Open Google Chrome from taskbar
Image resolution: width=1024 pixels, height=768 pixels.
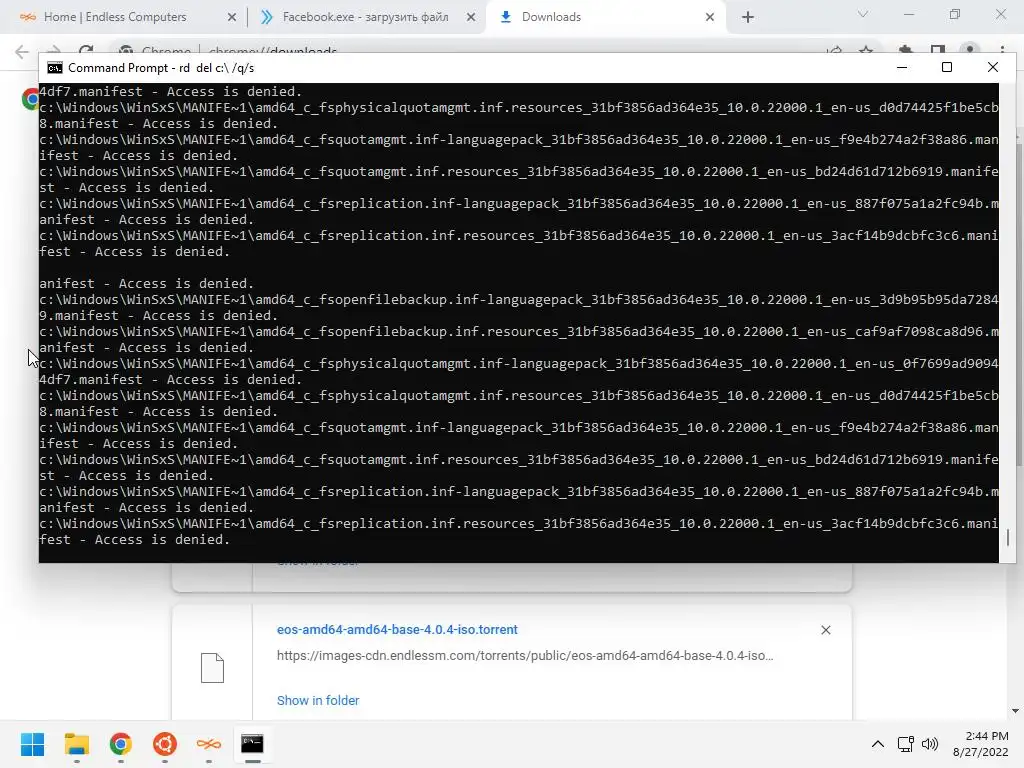point(121,744)
